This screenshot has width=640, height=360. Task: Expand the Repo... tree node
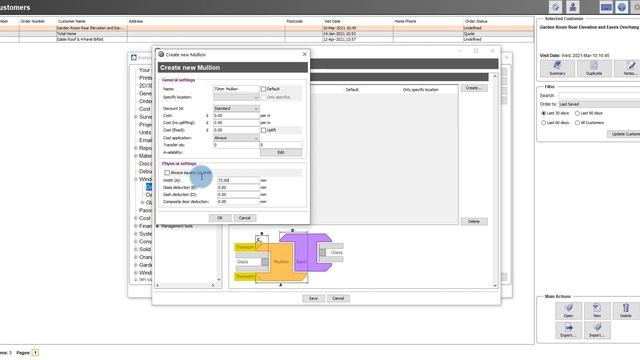click(x=136, y=148)
